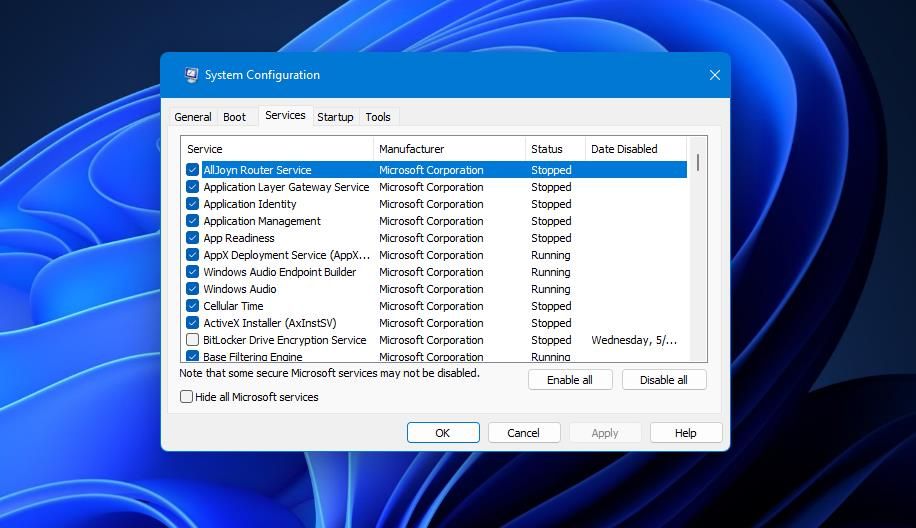Uncheck the Base Filtering Engine checkbox

tap(192, 356)
